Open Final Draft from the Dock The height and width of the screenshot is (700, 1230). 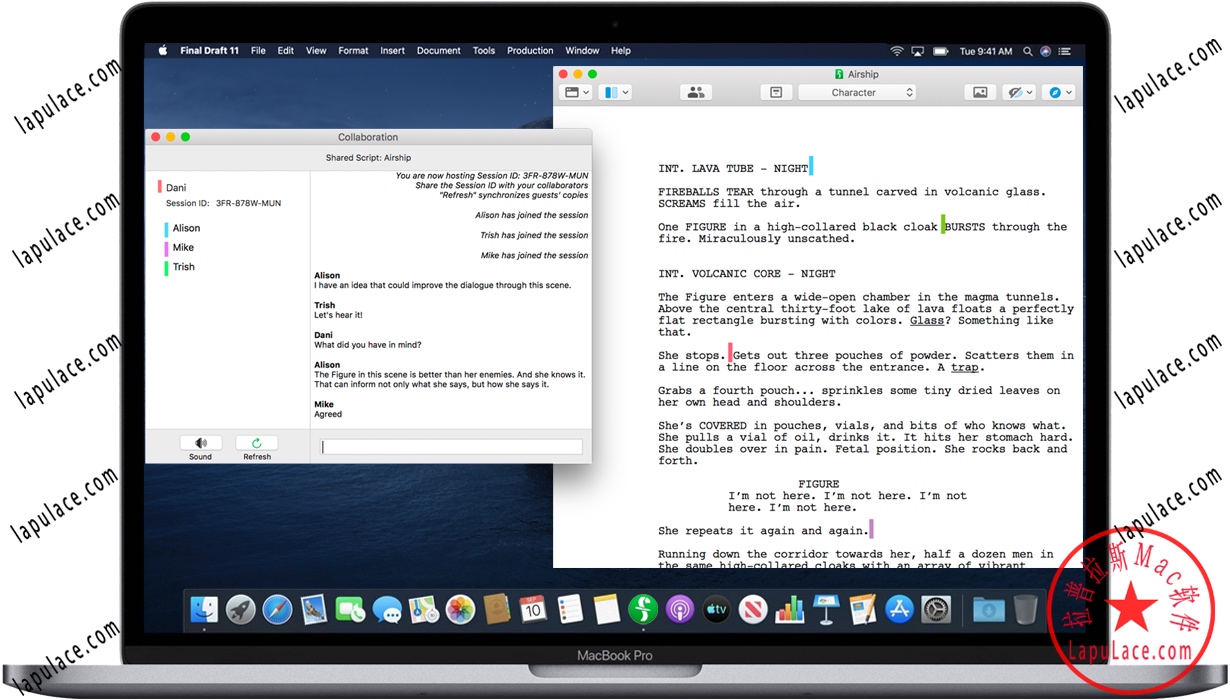point(643,609)
